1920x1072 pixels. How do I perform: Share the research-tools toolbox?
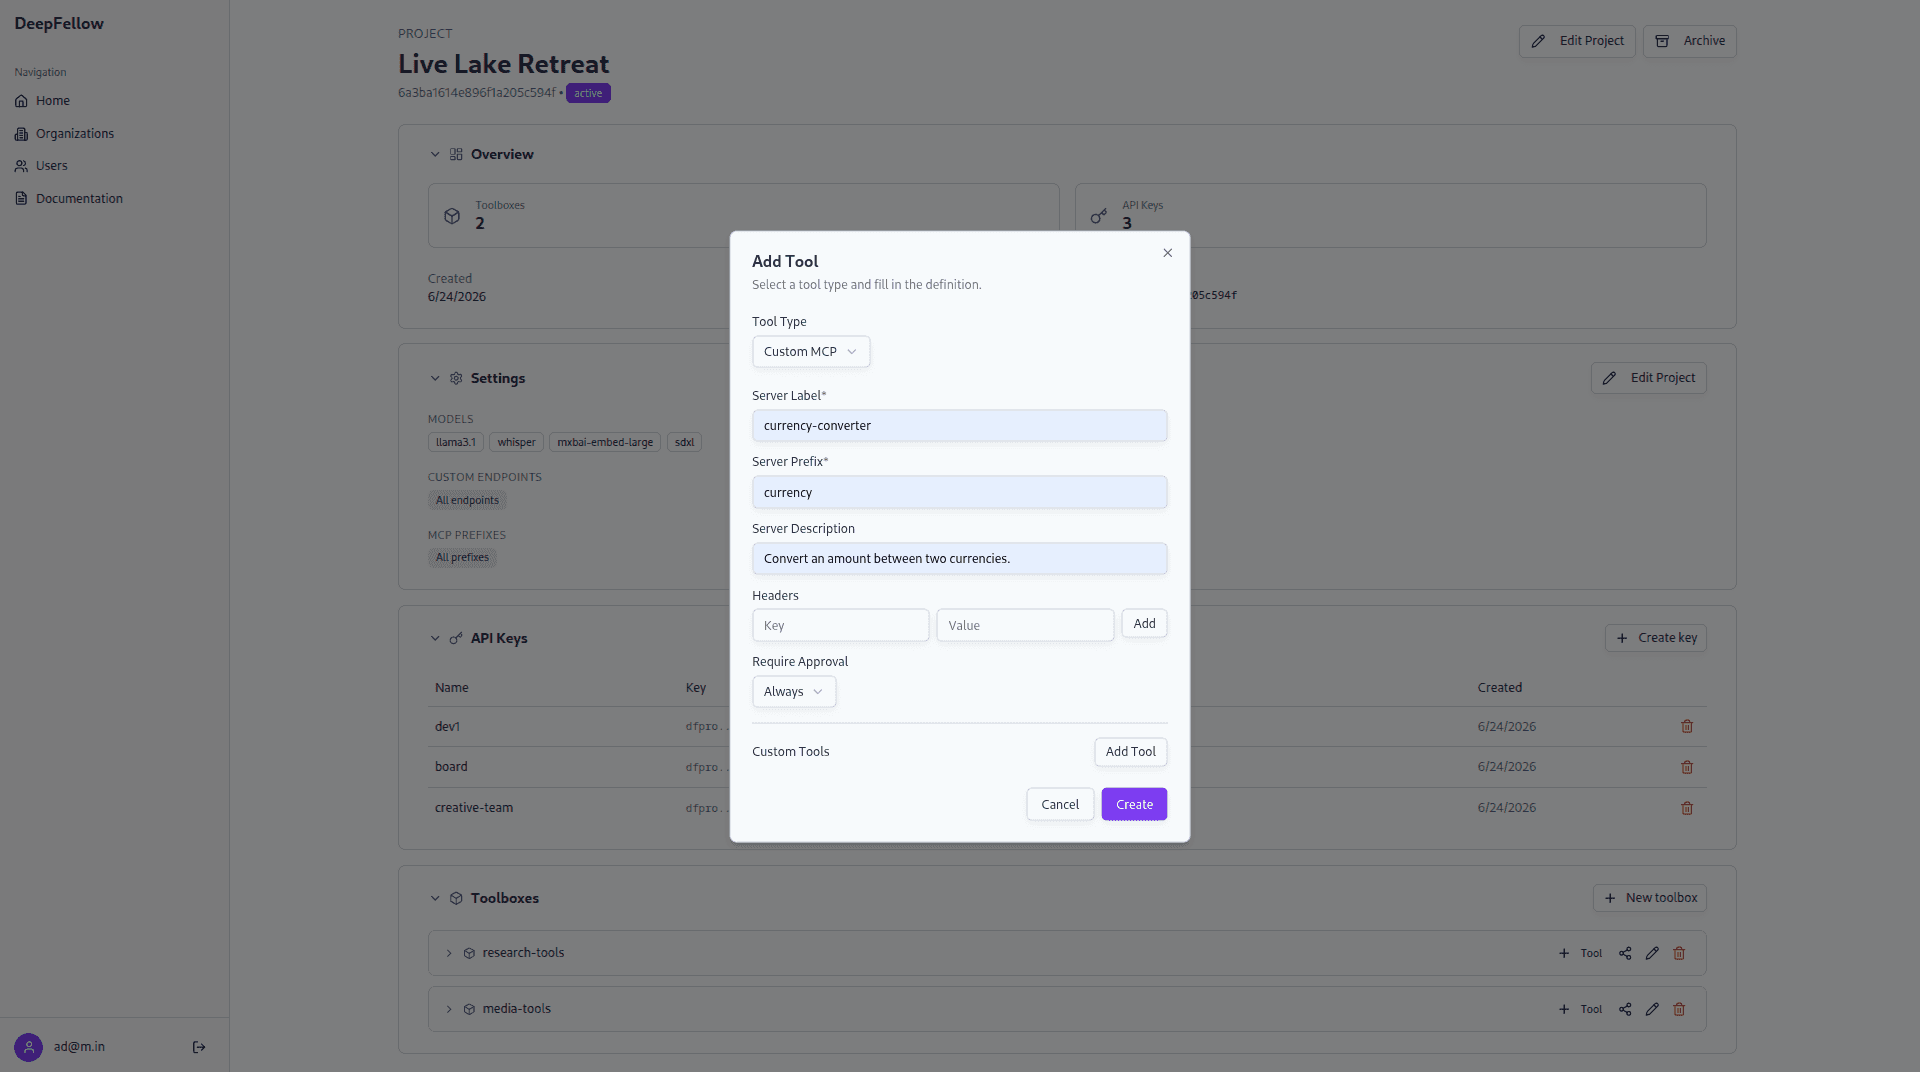1625,954
